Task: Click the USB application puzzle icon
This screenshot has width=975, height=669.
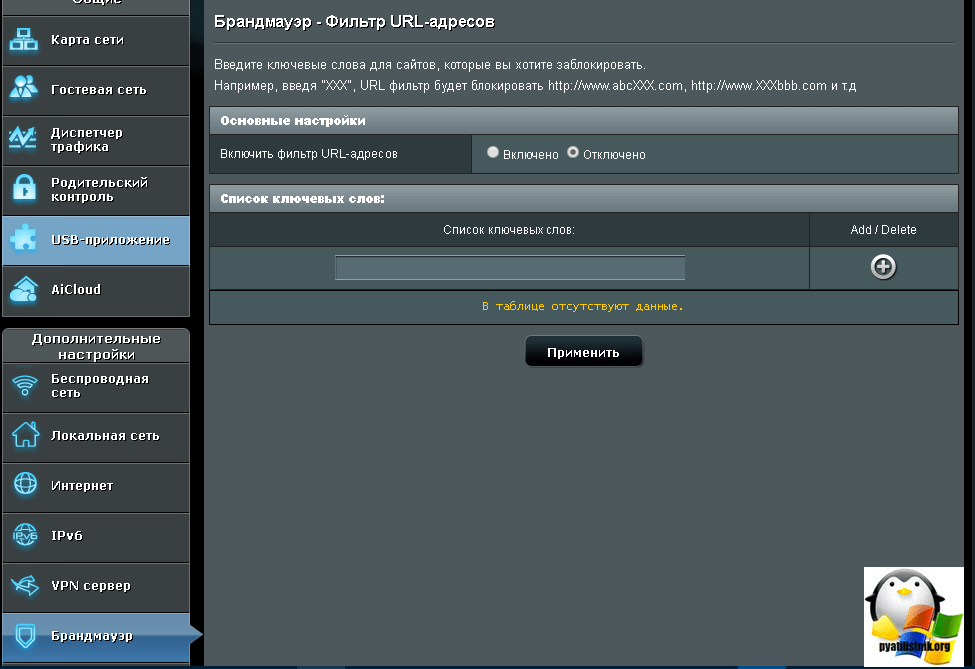Action: point(23,239)
